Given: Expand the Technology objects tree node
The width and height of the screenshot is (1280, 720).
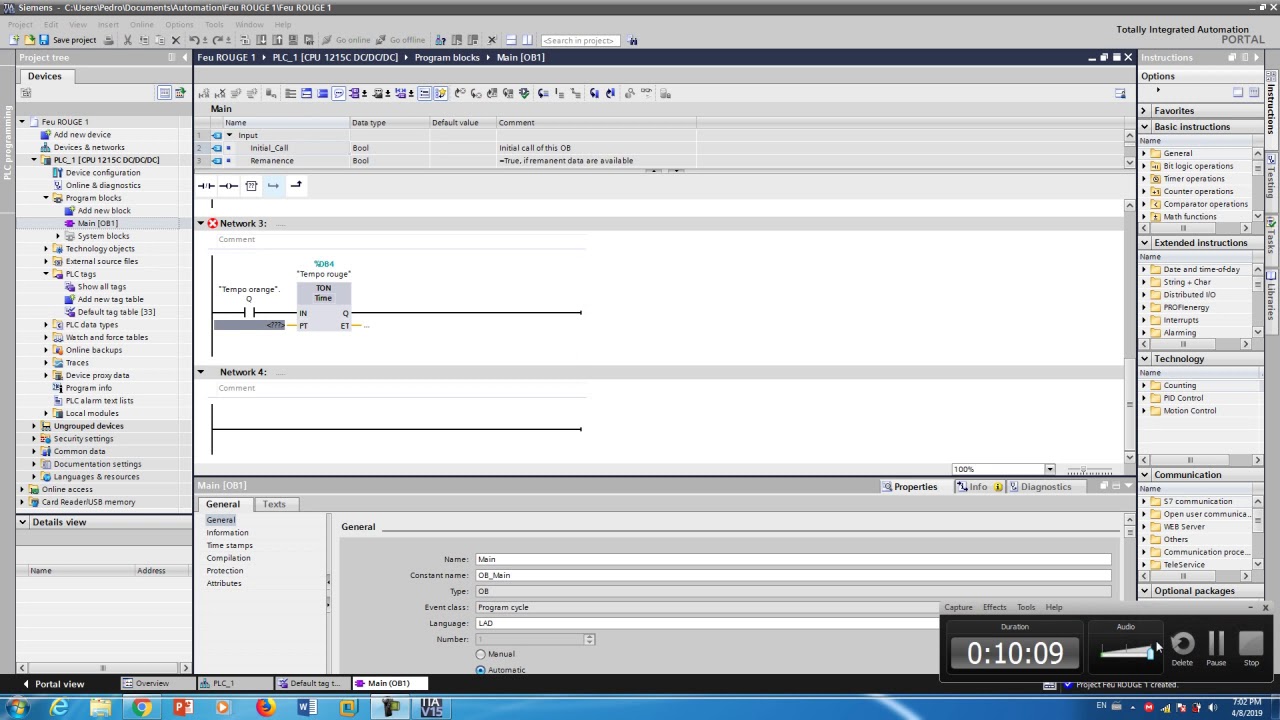Looking at the screenshot, I should pyautogui.click(x=46, y=249).
